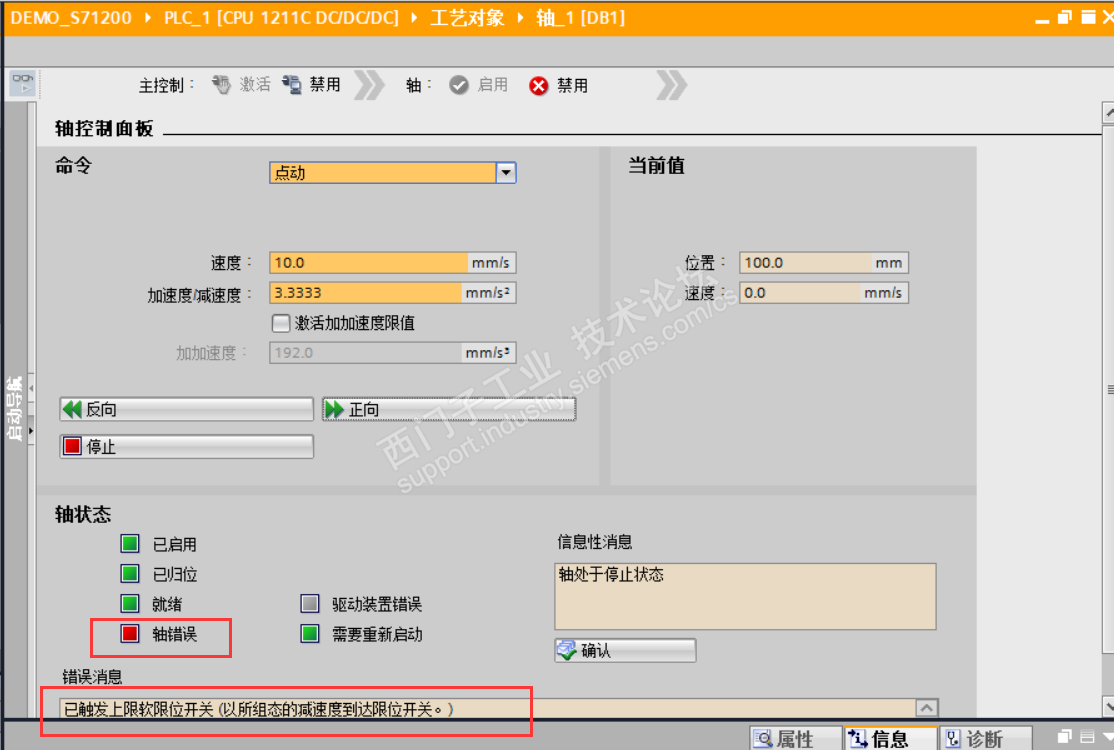Click the 信息性消息 box reading 轴处于停止状态

coord(745,597)
